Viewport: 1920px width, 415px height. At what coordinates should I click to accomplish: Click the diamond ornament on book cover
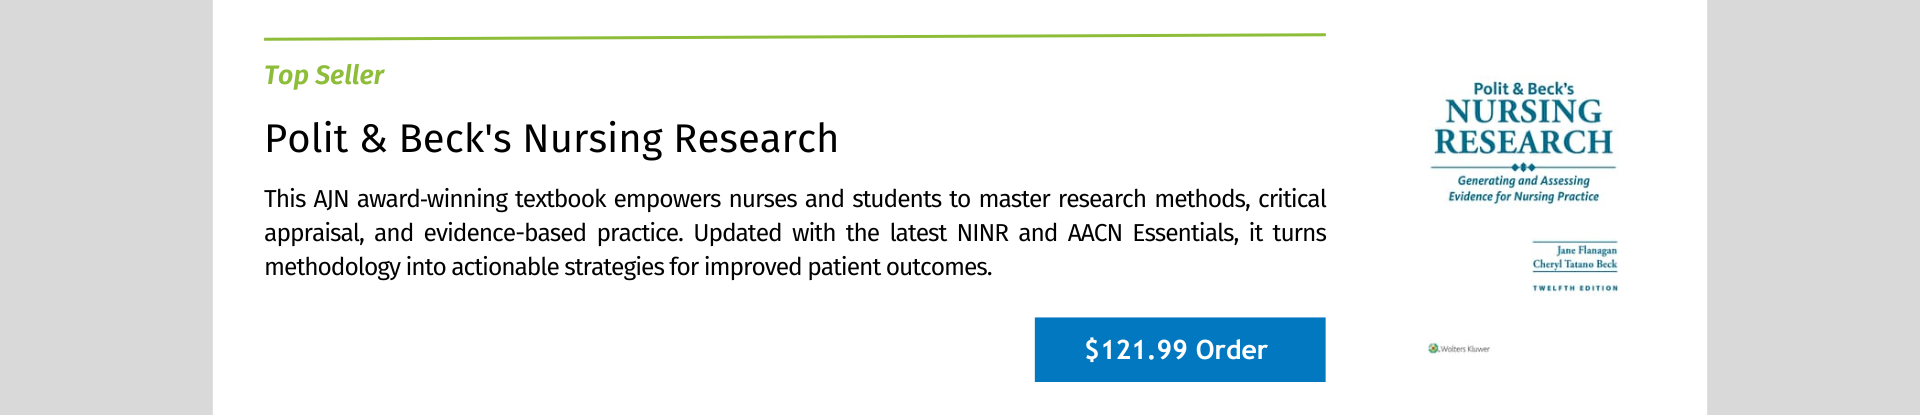1523,167
